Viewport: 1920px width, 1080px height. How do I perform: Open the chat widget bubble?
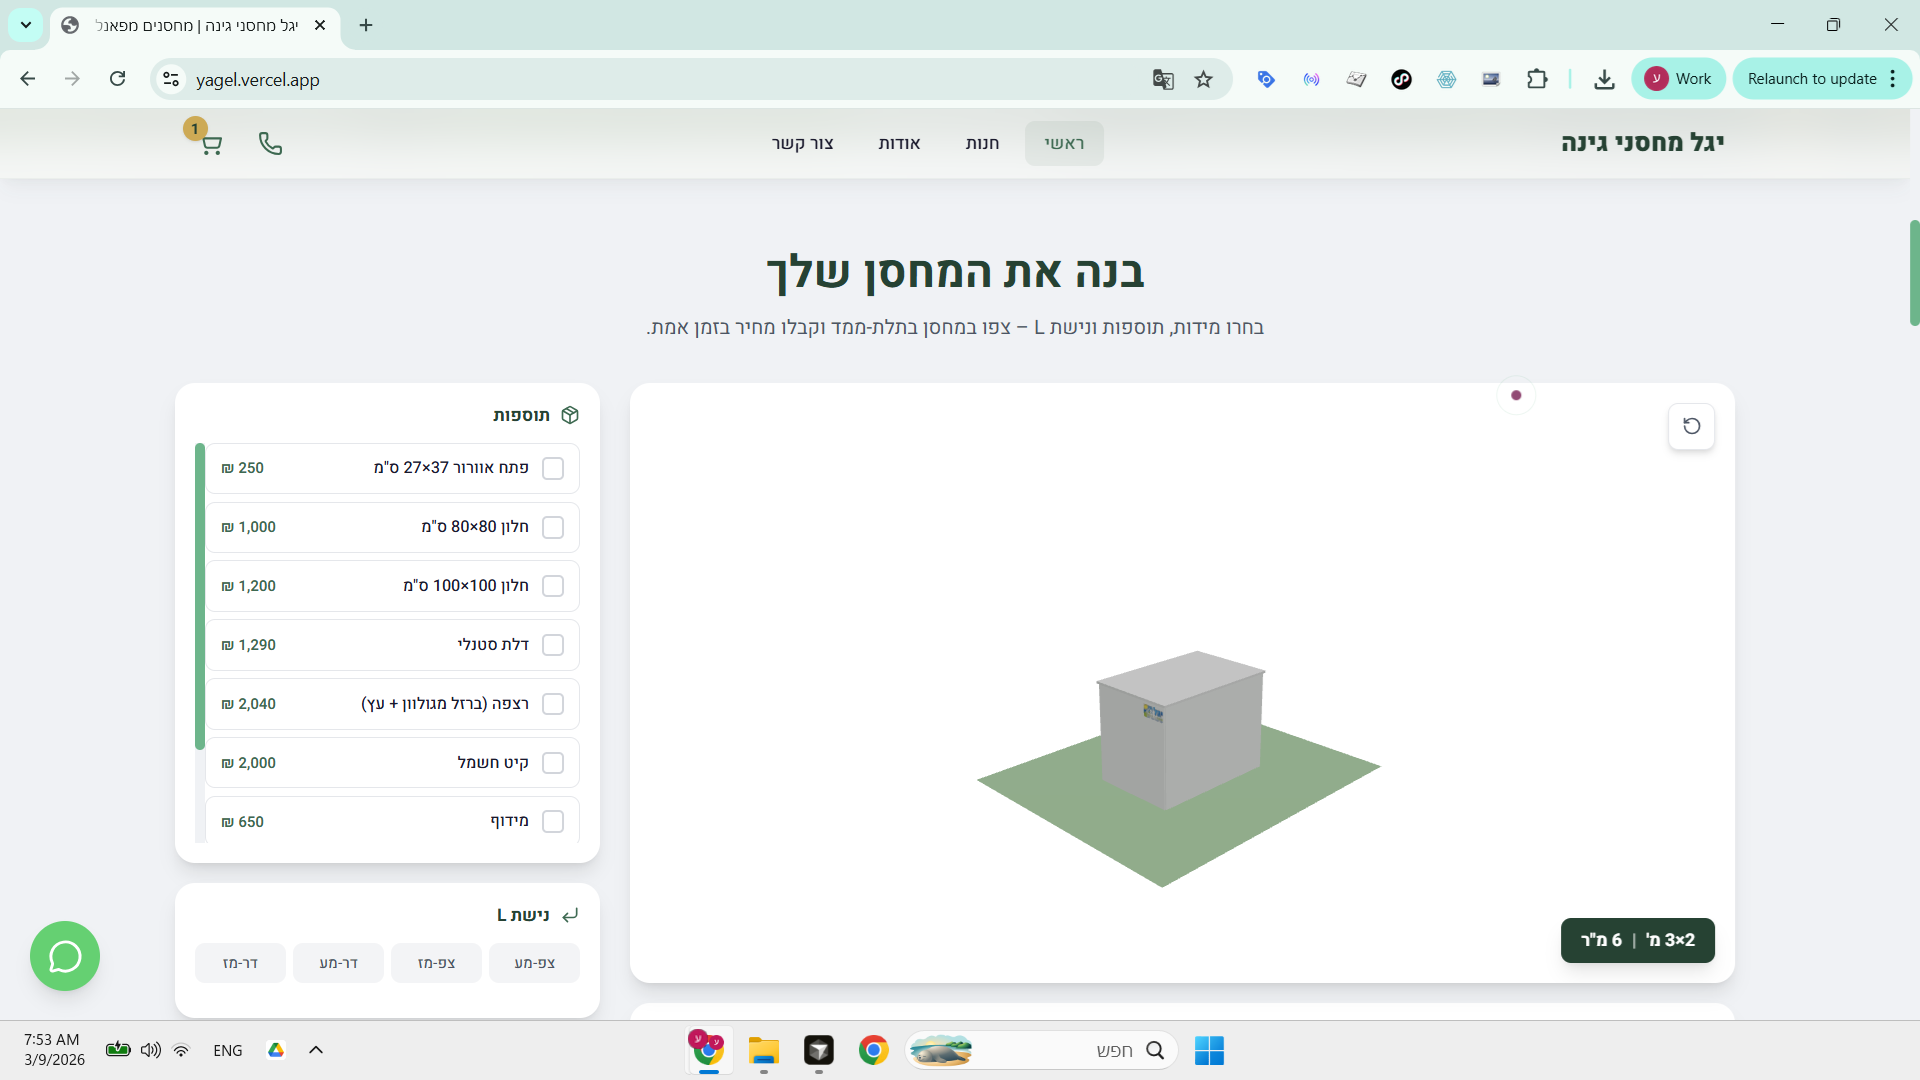(x=64, y=956)
